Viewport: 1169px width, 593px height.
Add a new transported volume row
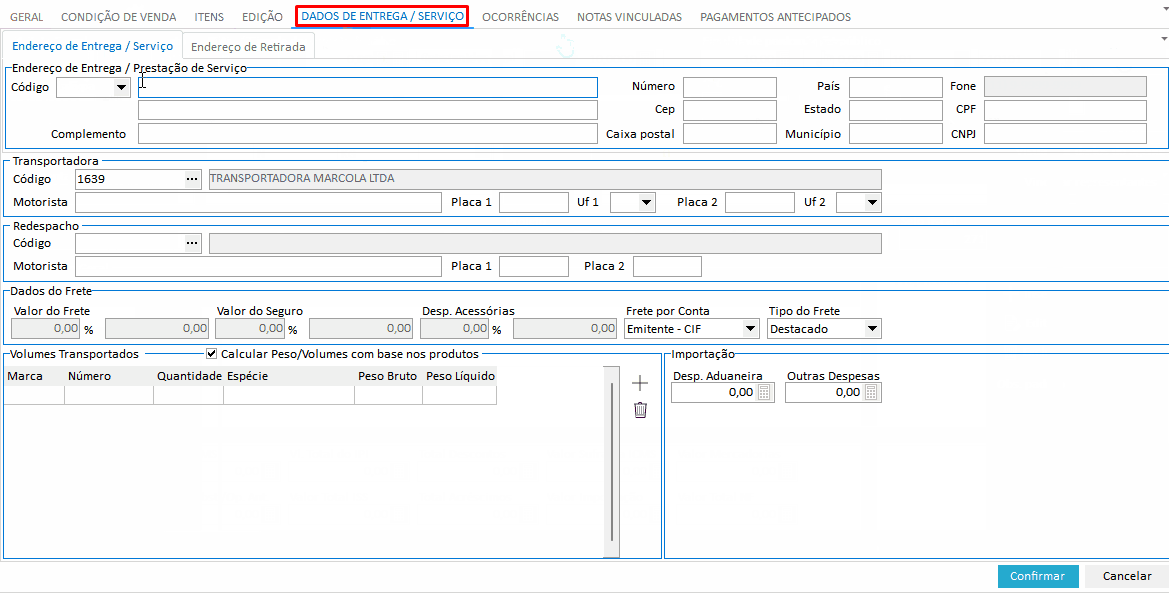(640, 383)
